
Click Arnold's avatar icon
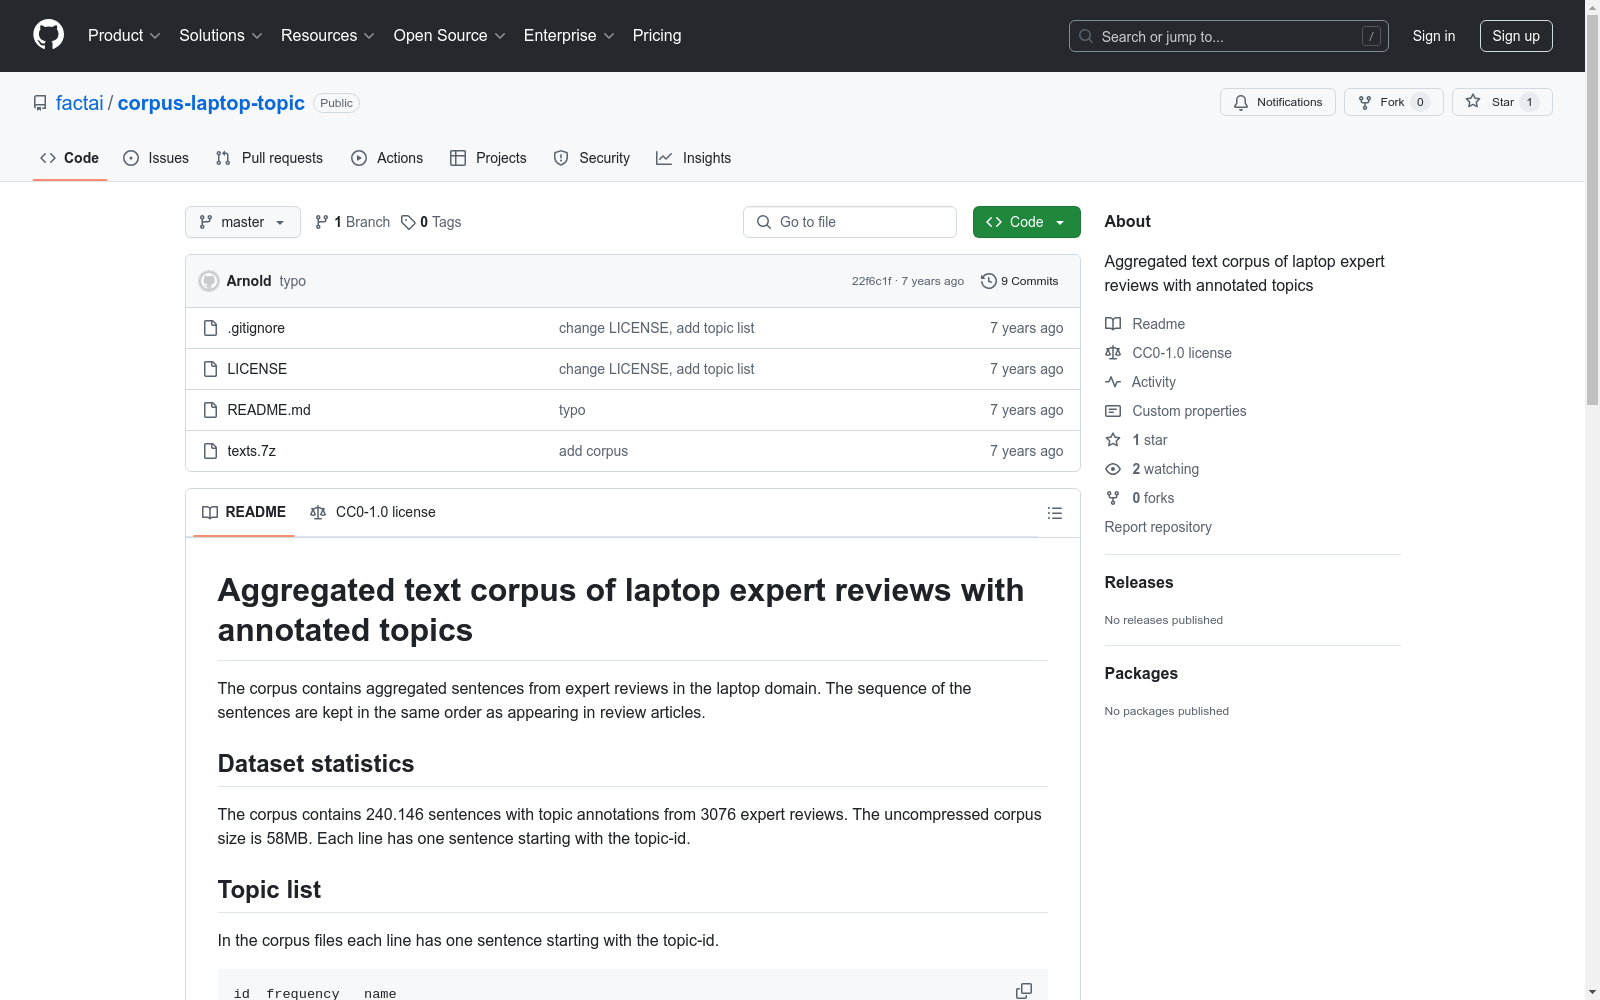coord(209,281)
